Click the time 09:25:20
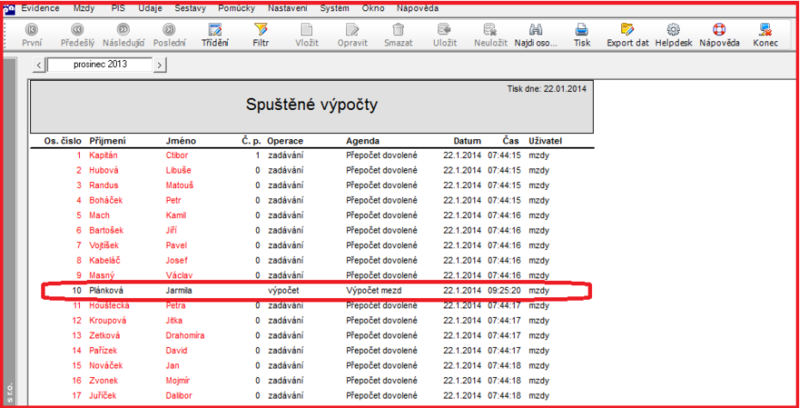Screen dimensions: 800x408 coord(504,291)
